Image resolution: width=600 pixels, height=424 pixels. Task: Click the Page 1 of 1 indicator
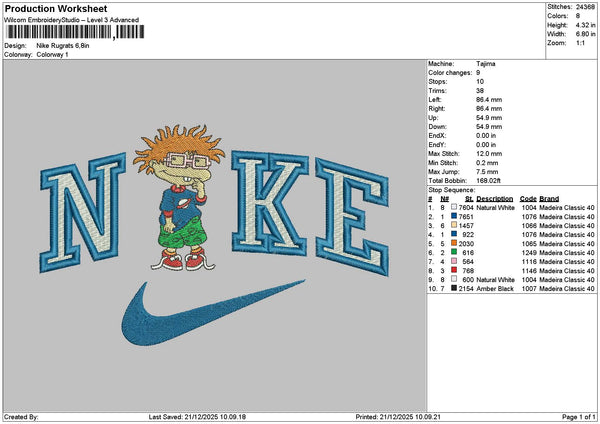(579, 417)
